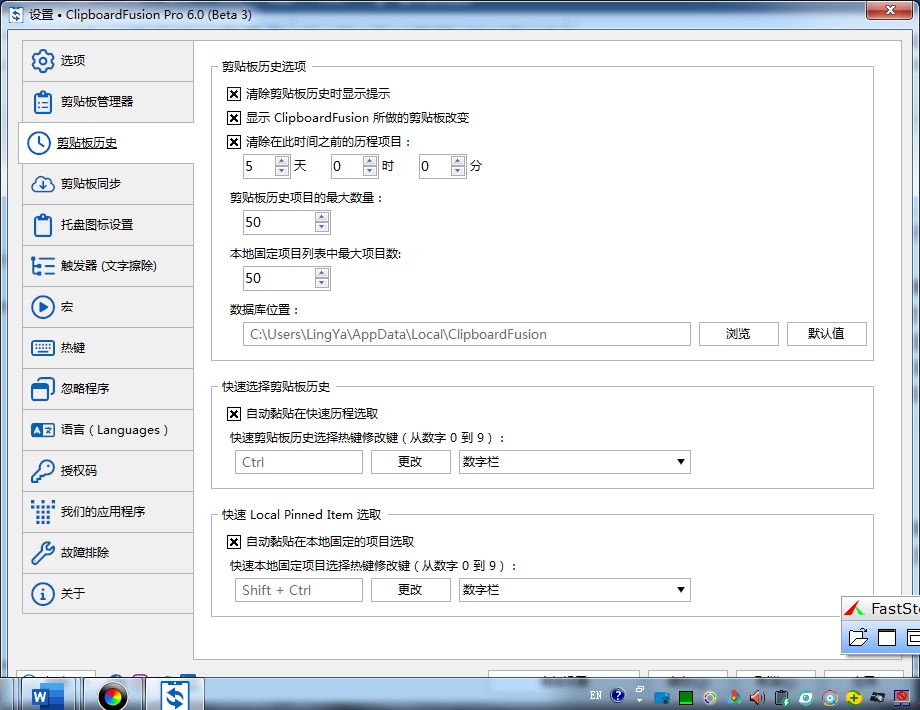Open the 剪贴板同步 cloud icon
920x710 pixels.
(x=43, y=184)
